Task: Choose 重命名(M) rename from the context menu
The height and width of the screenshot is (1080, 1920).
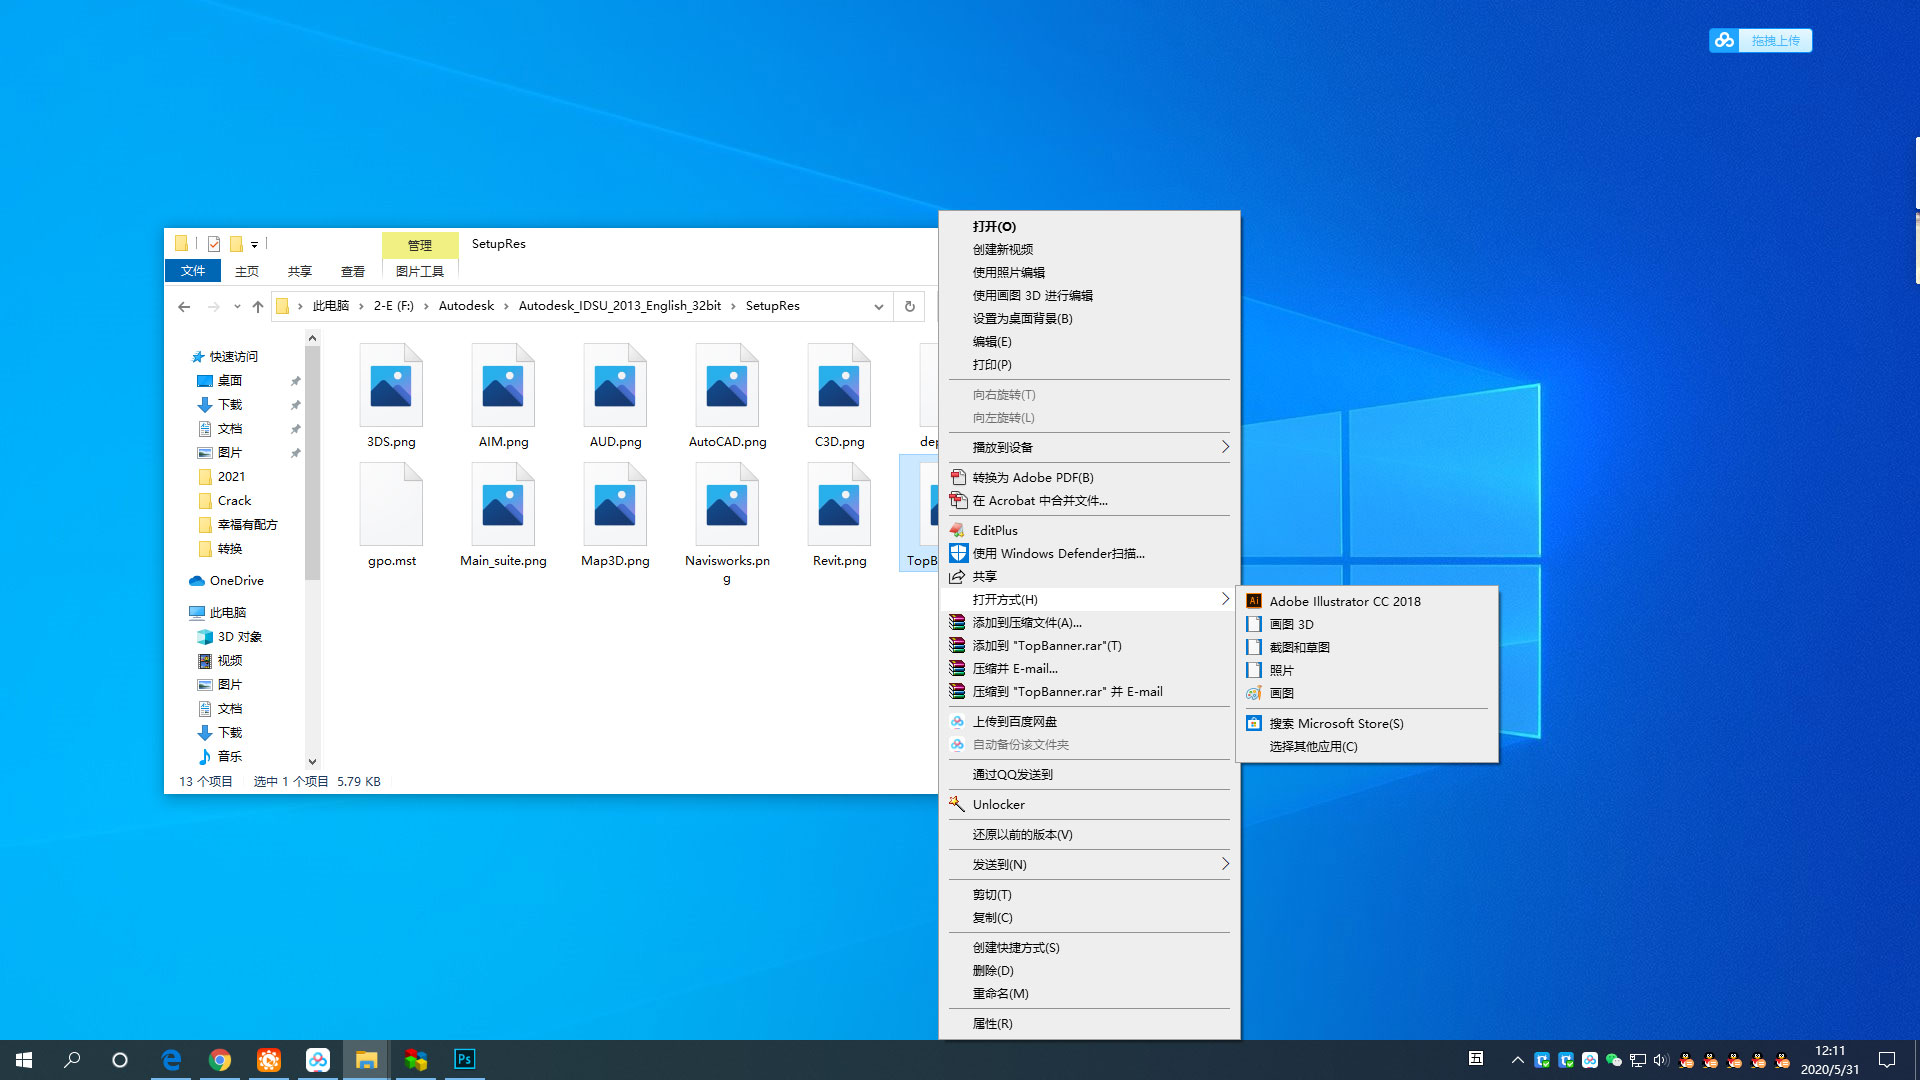Action: pos(1000,993)
